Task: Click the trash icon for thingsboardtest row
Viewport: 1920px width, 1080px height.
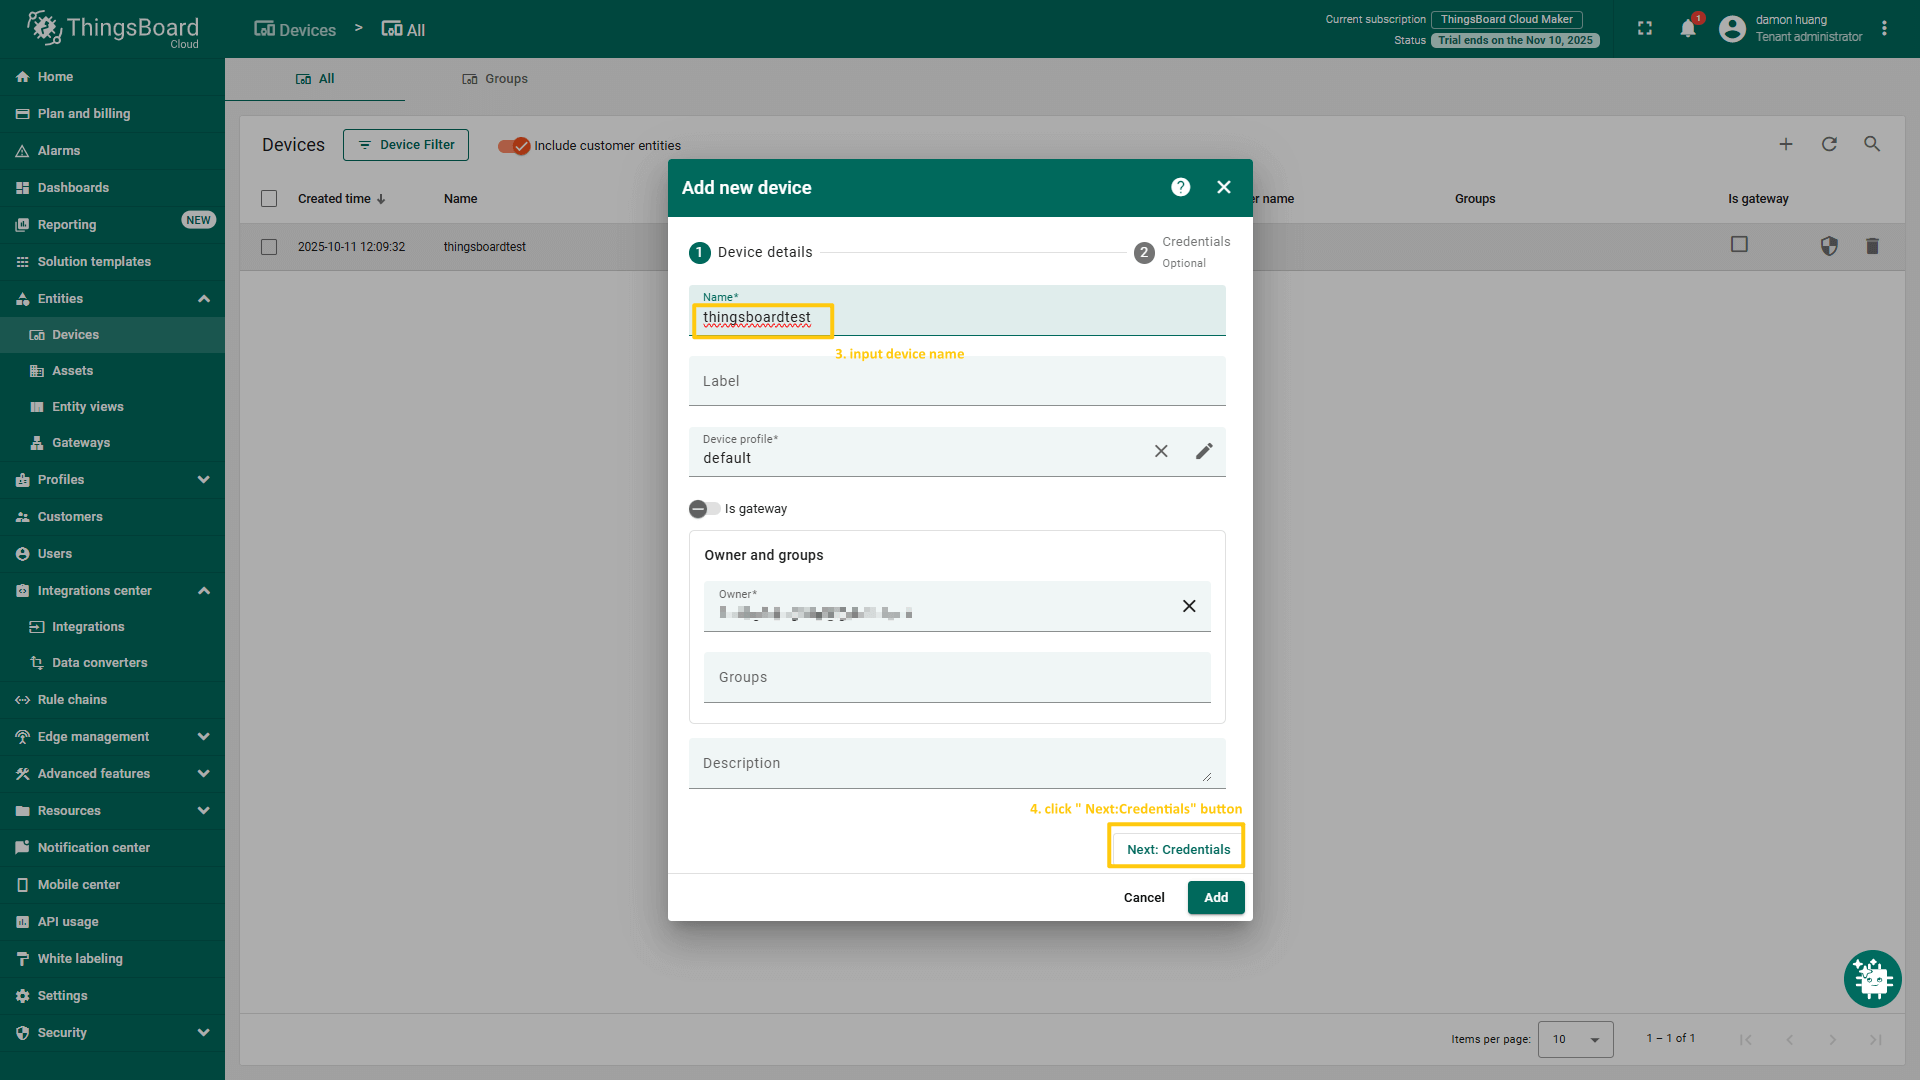Action: pyautogui.click(x=1872, y=246)
